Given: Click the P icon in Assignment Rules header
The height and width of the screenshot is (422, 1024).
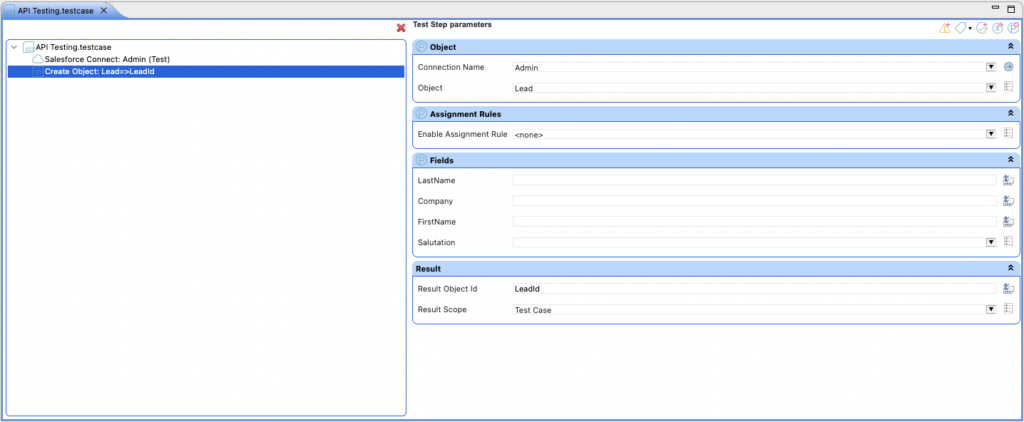Looking at the screenshot, I should (421, 114).
